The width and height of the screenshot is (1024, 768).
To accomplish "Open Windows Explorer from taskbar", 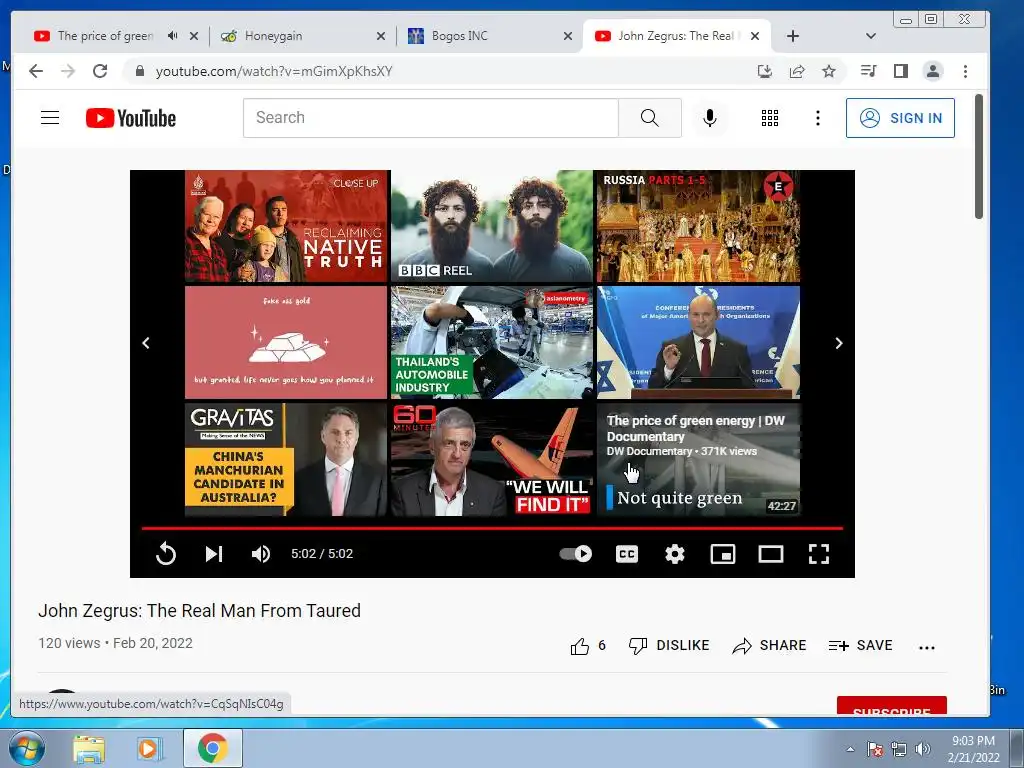I will [89, 749].
